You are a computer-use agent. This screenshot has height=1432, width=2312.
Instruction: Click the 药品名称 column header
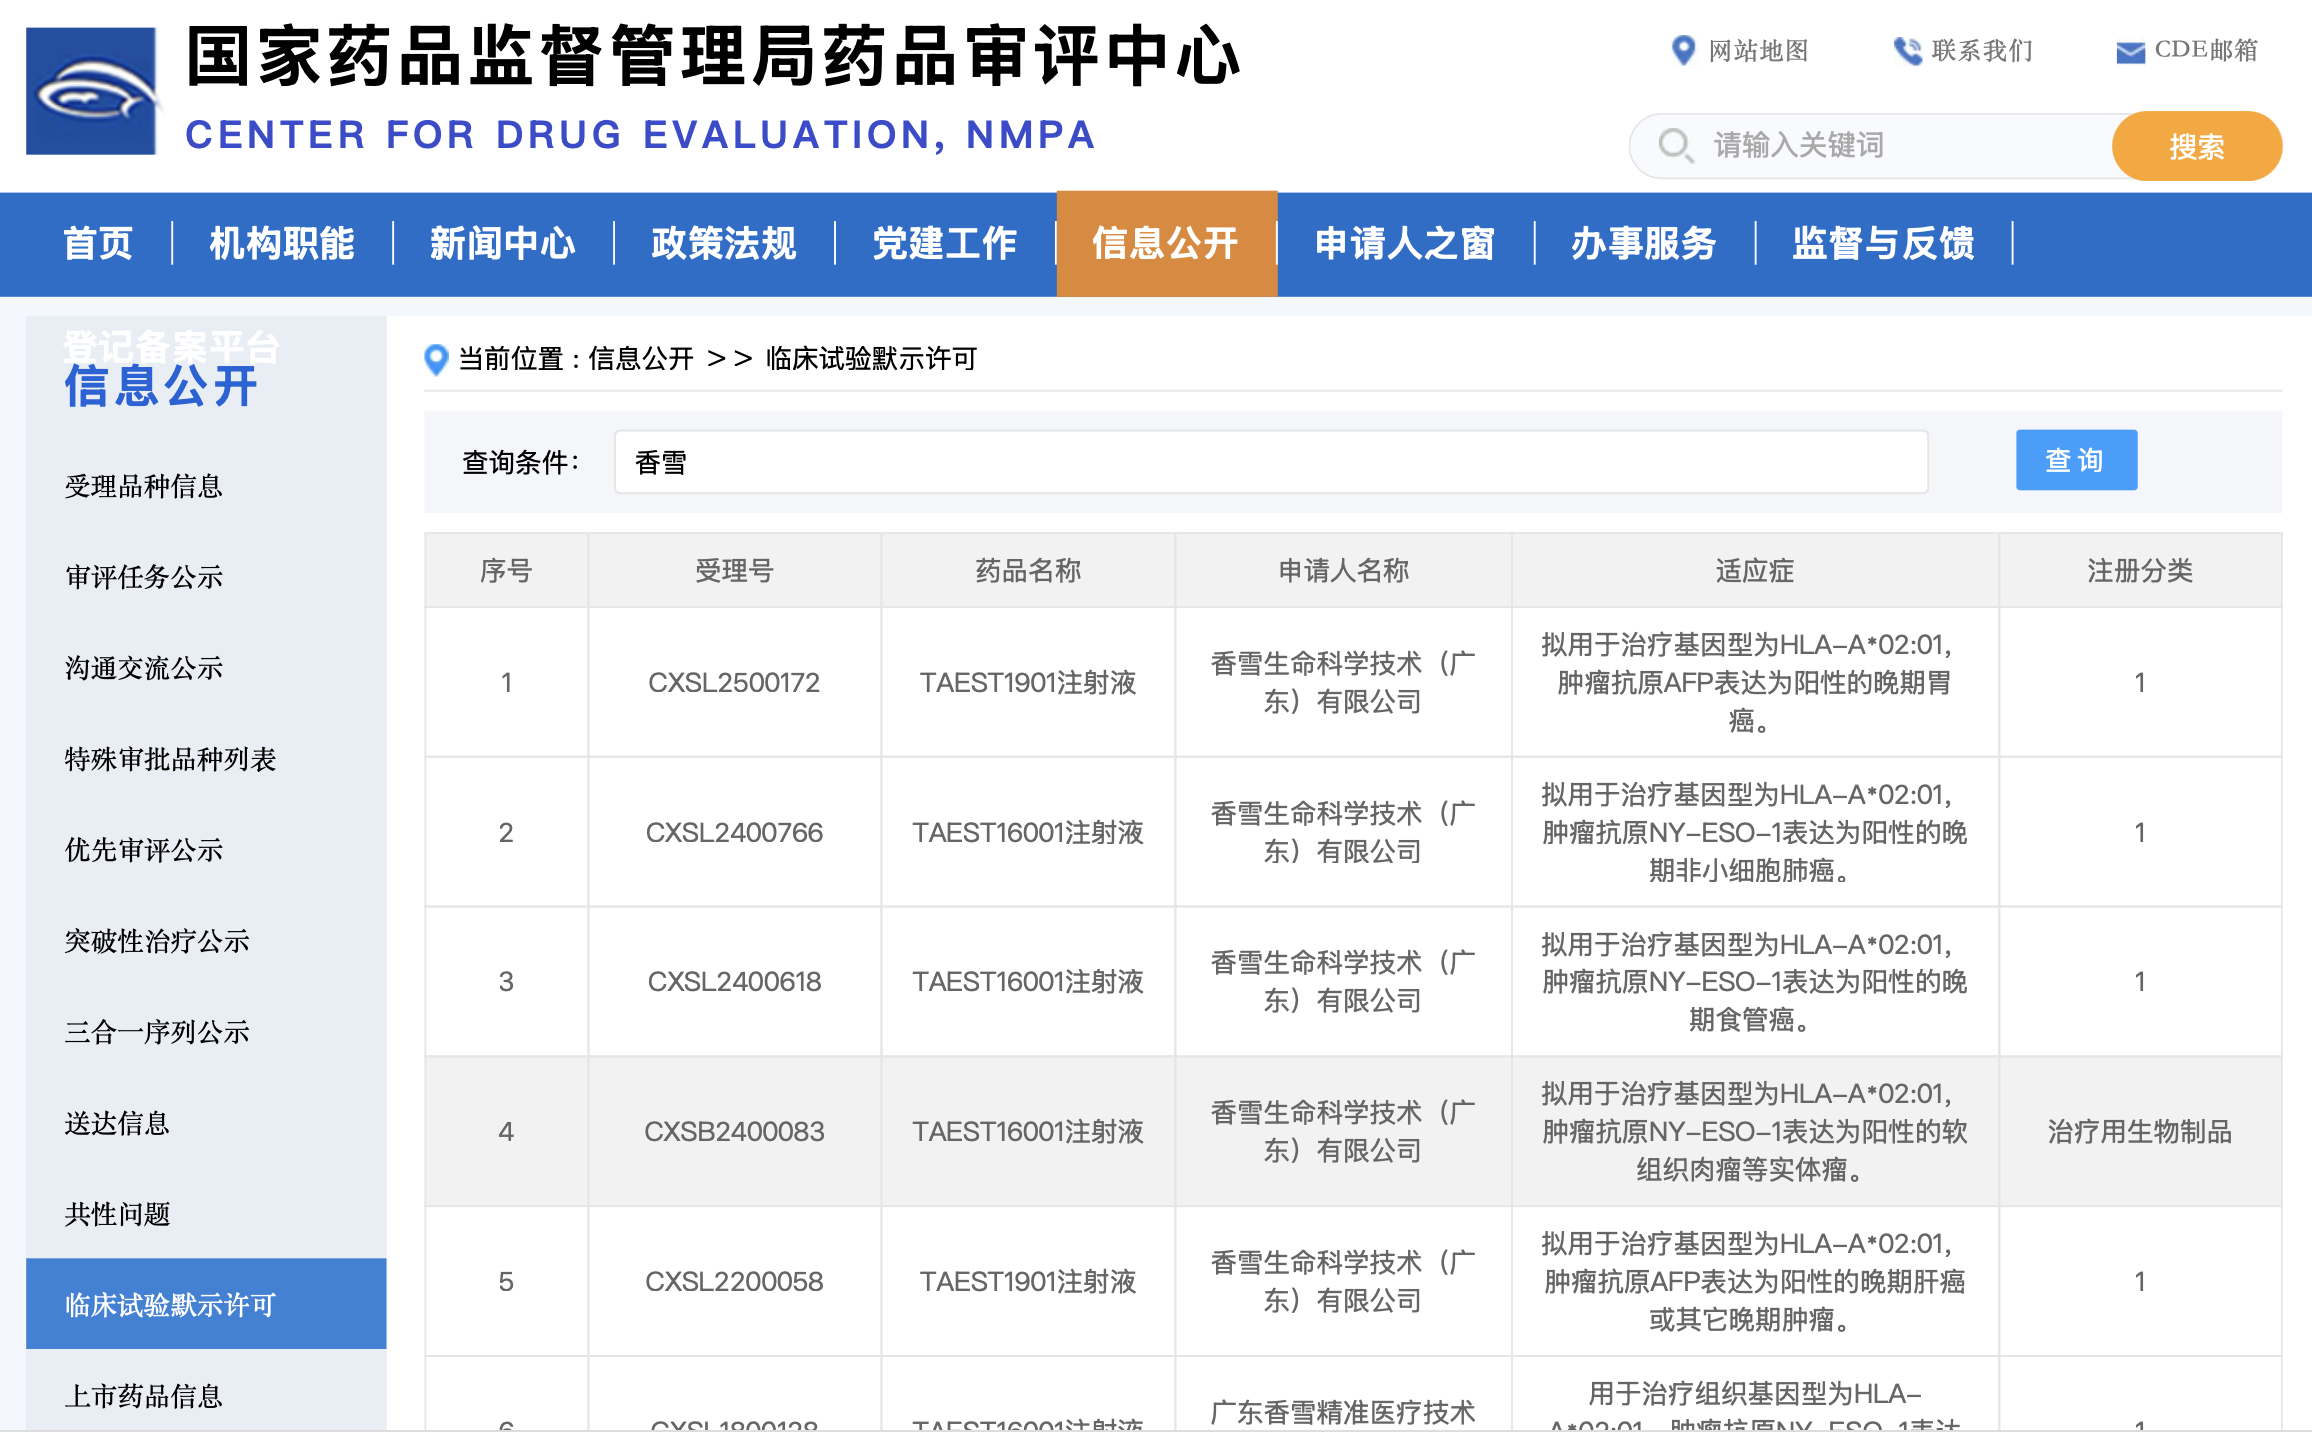coord(1028,571)
